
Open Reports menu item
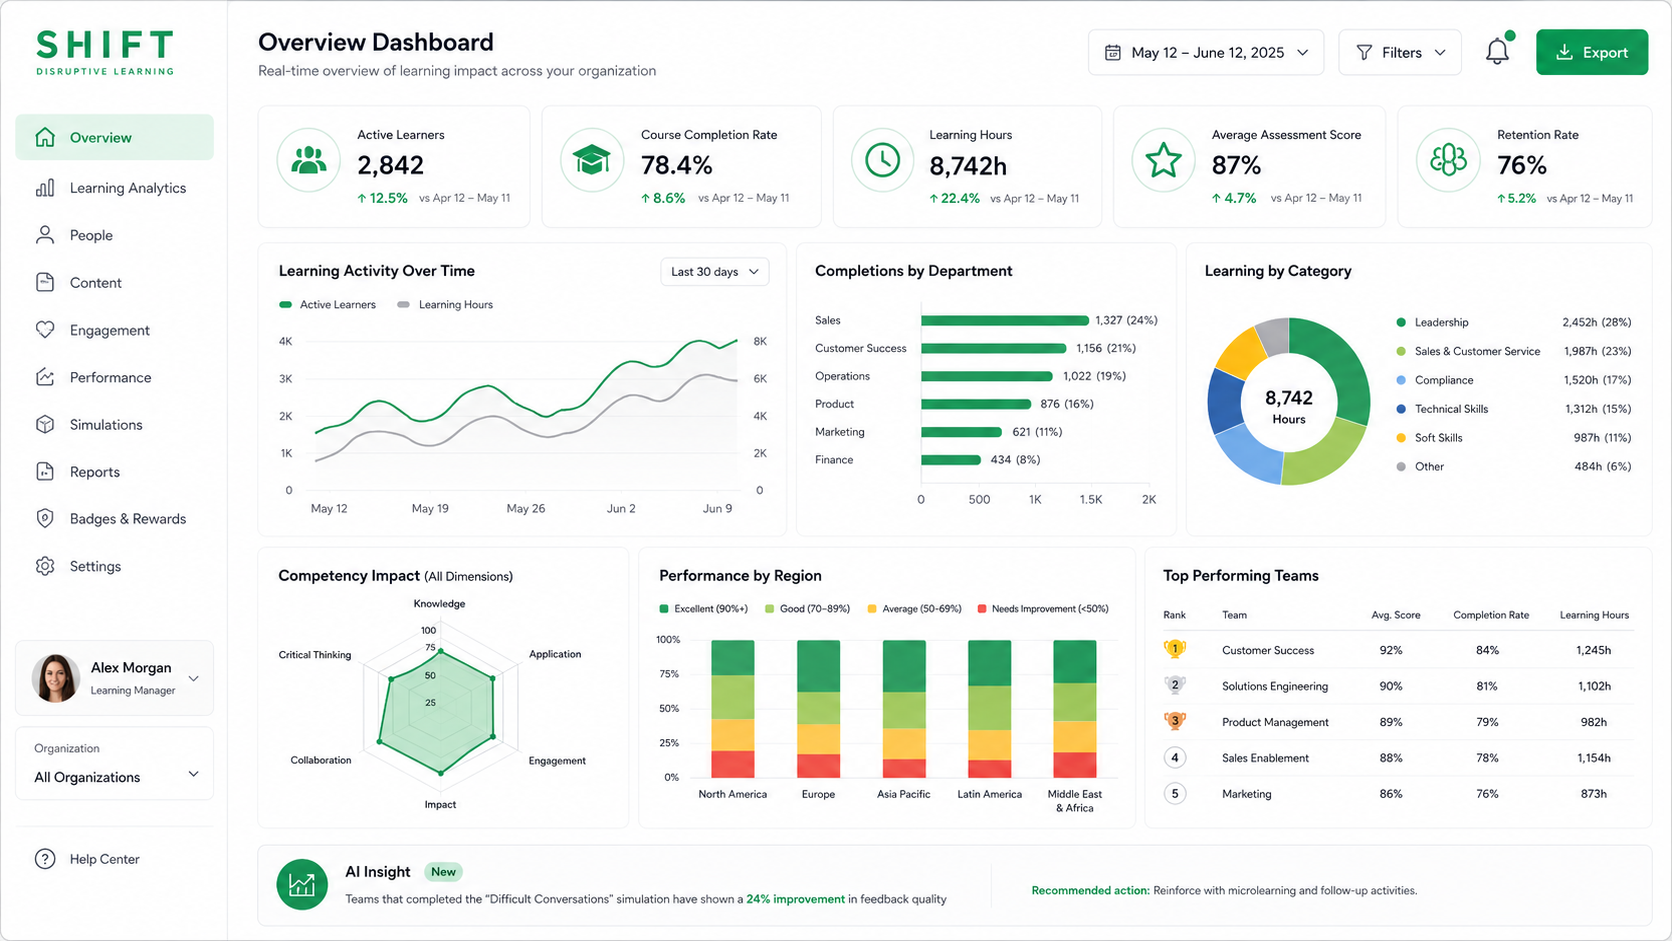(x=114, y=471)
